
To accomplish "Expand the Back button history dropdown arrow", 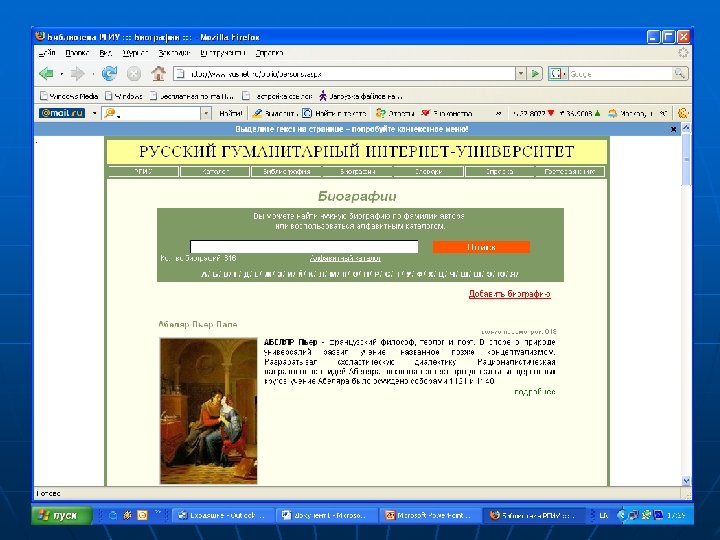I will pos(62,74).
